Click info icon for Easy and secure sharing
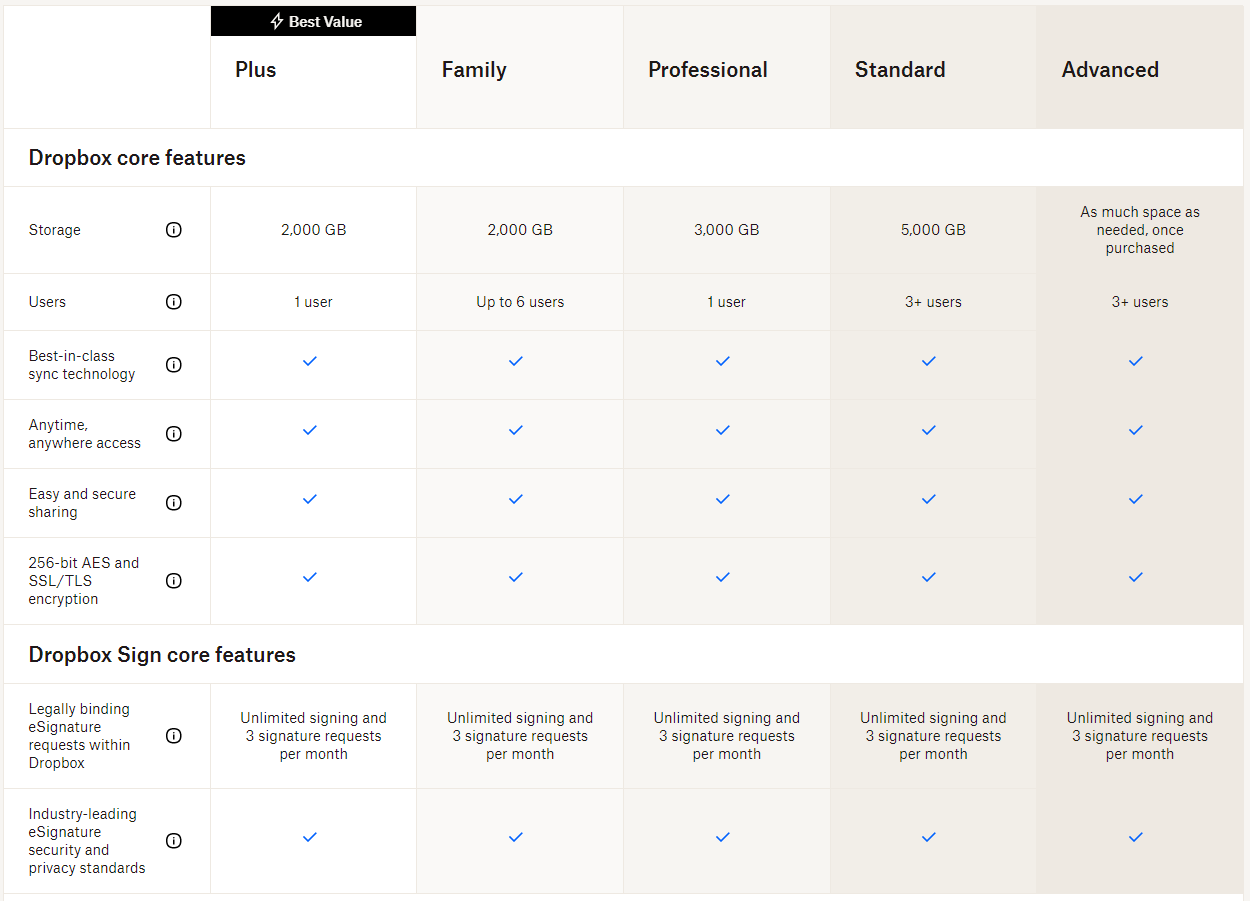This screenshot has width=1251, height=902. [174, 503]
